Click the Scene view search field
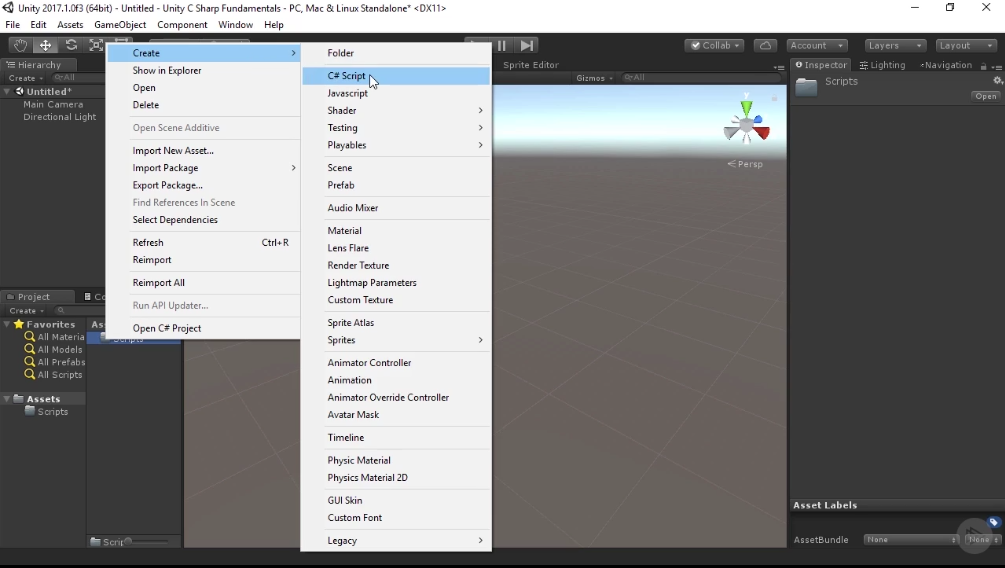The width and height of the screenshot is (1005, 568). [x=701, y=78]
